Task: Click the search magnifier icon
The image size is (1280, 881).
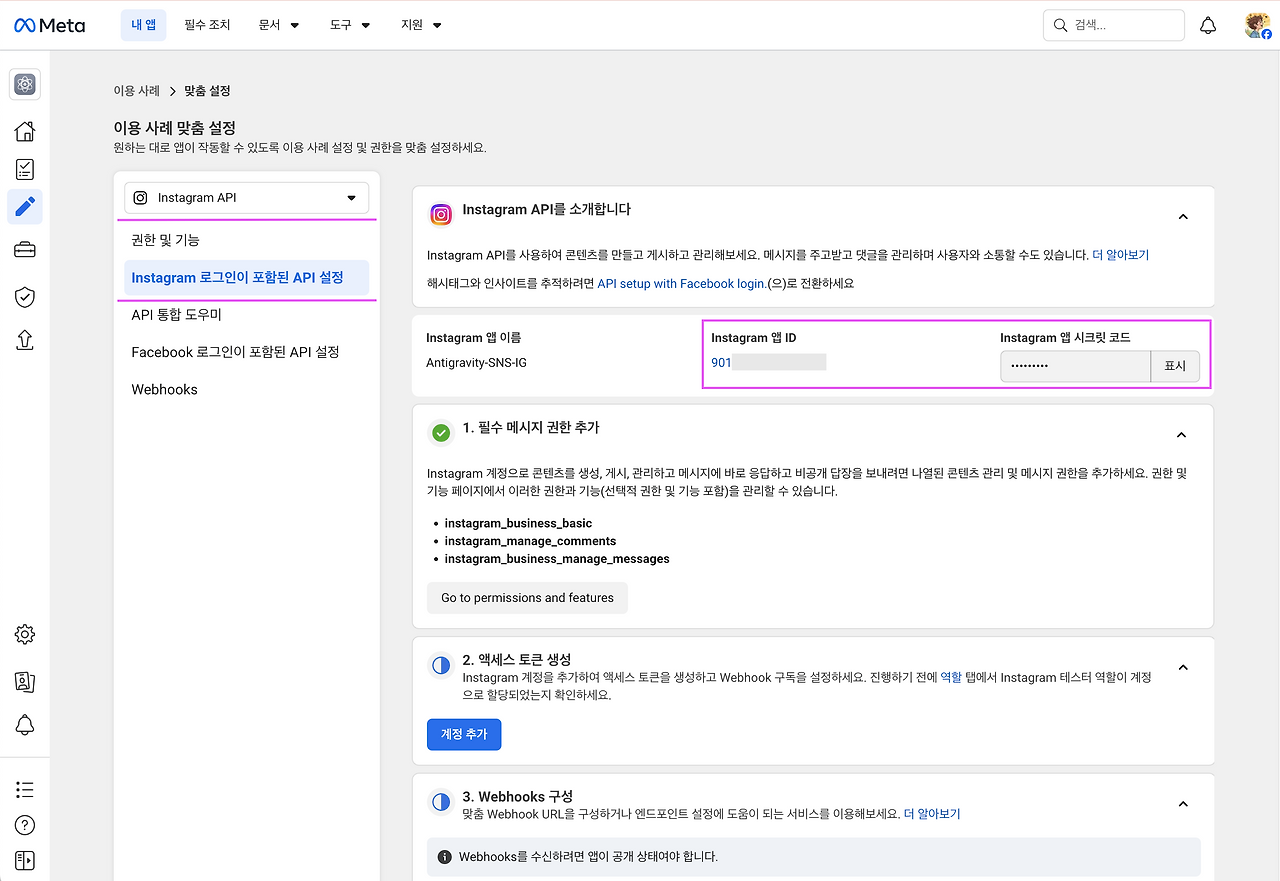Action: pos(1060,25)
